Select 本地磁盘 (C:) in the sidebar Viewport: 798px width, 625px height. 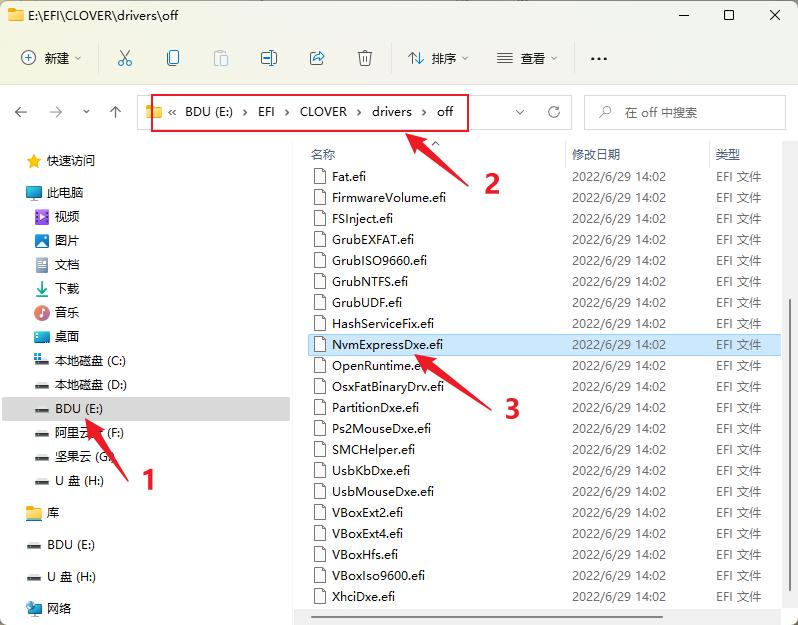90,360
